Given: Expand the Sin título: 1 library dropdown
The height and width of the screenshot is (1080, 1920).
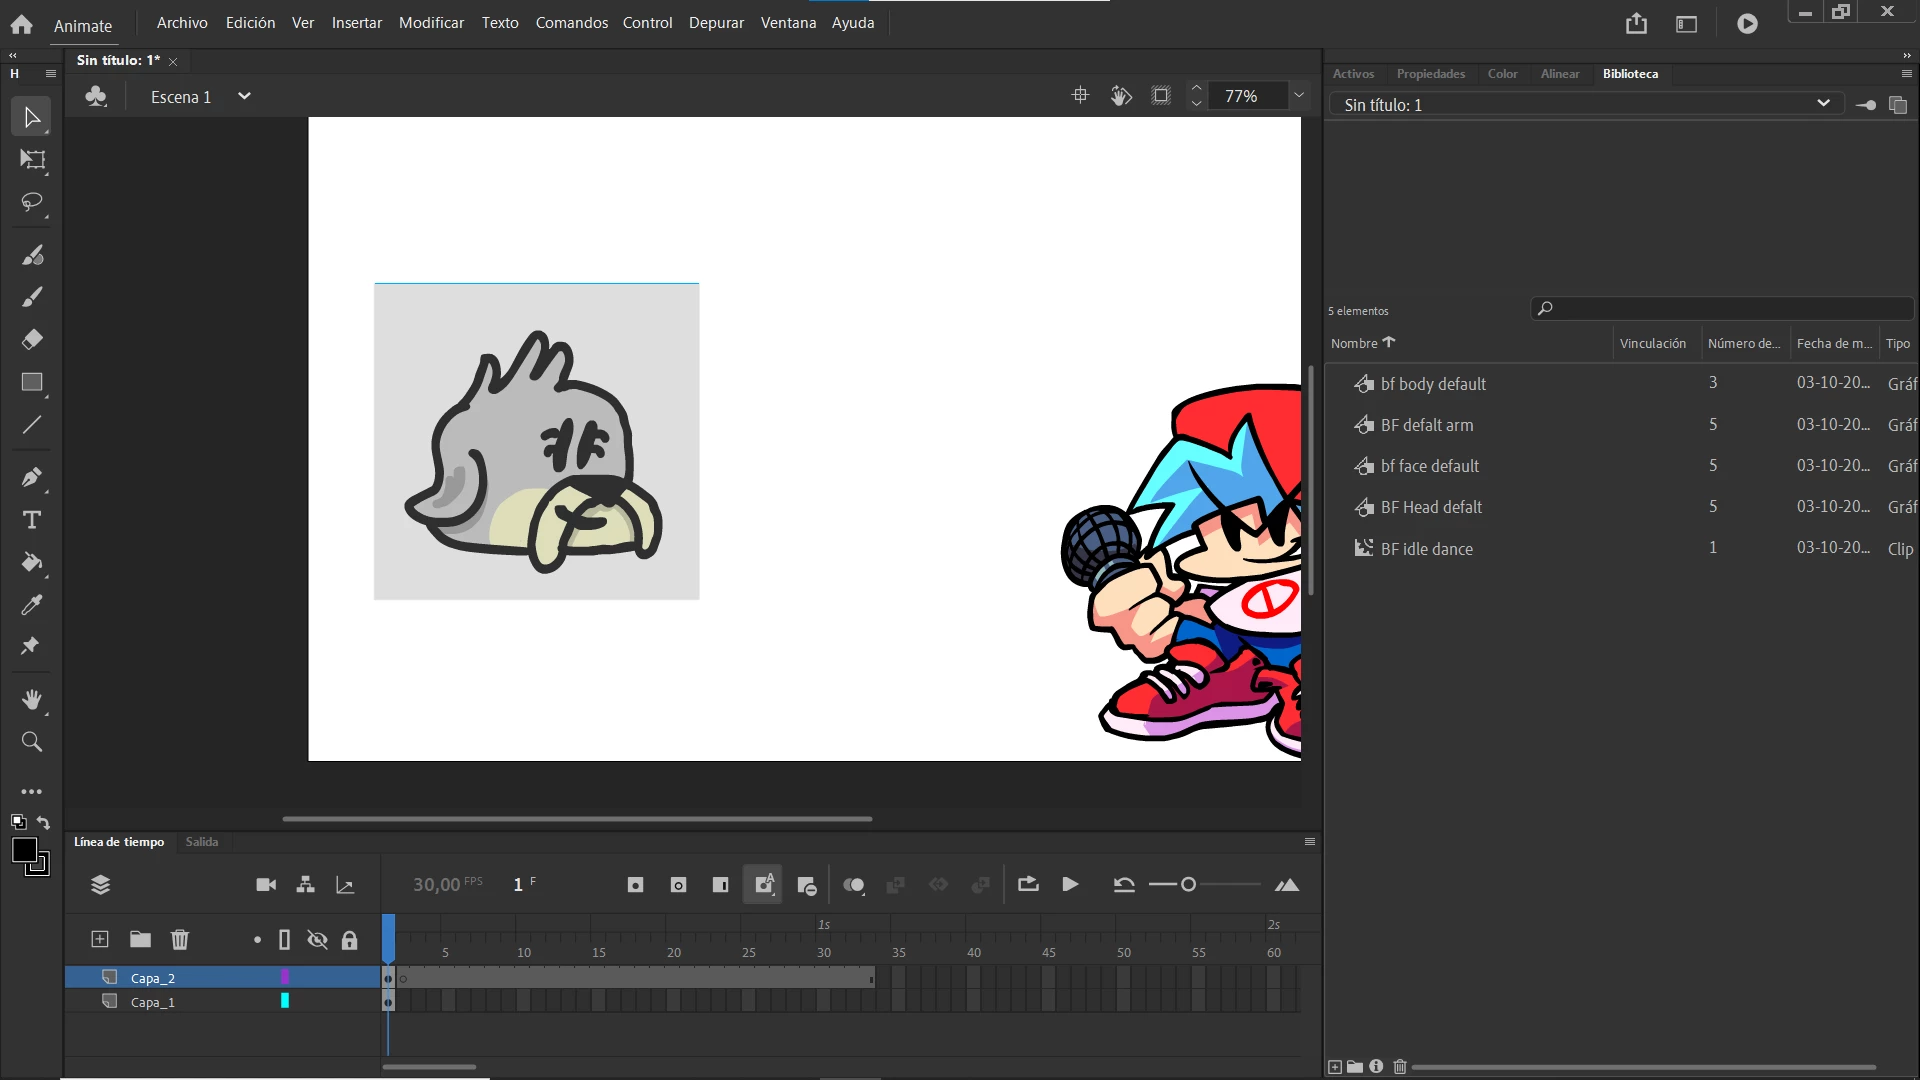Looking at the screenshot, I should (1823, 104).
